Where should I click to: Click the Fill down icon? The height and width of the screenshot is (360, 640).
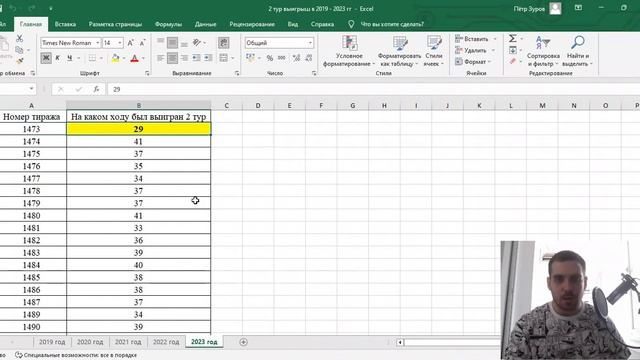point(513,50)
